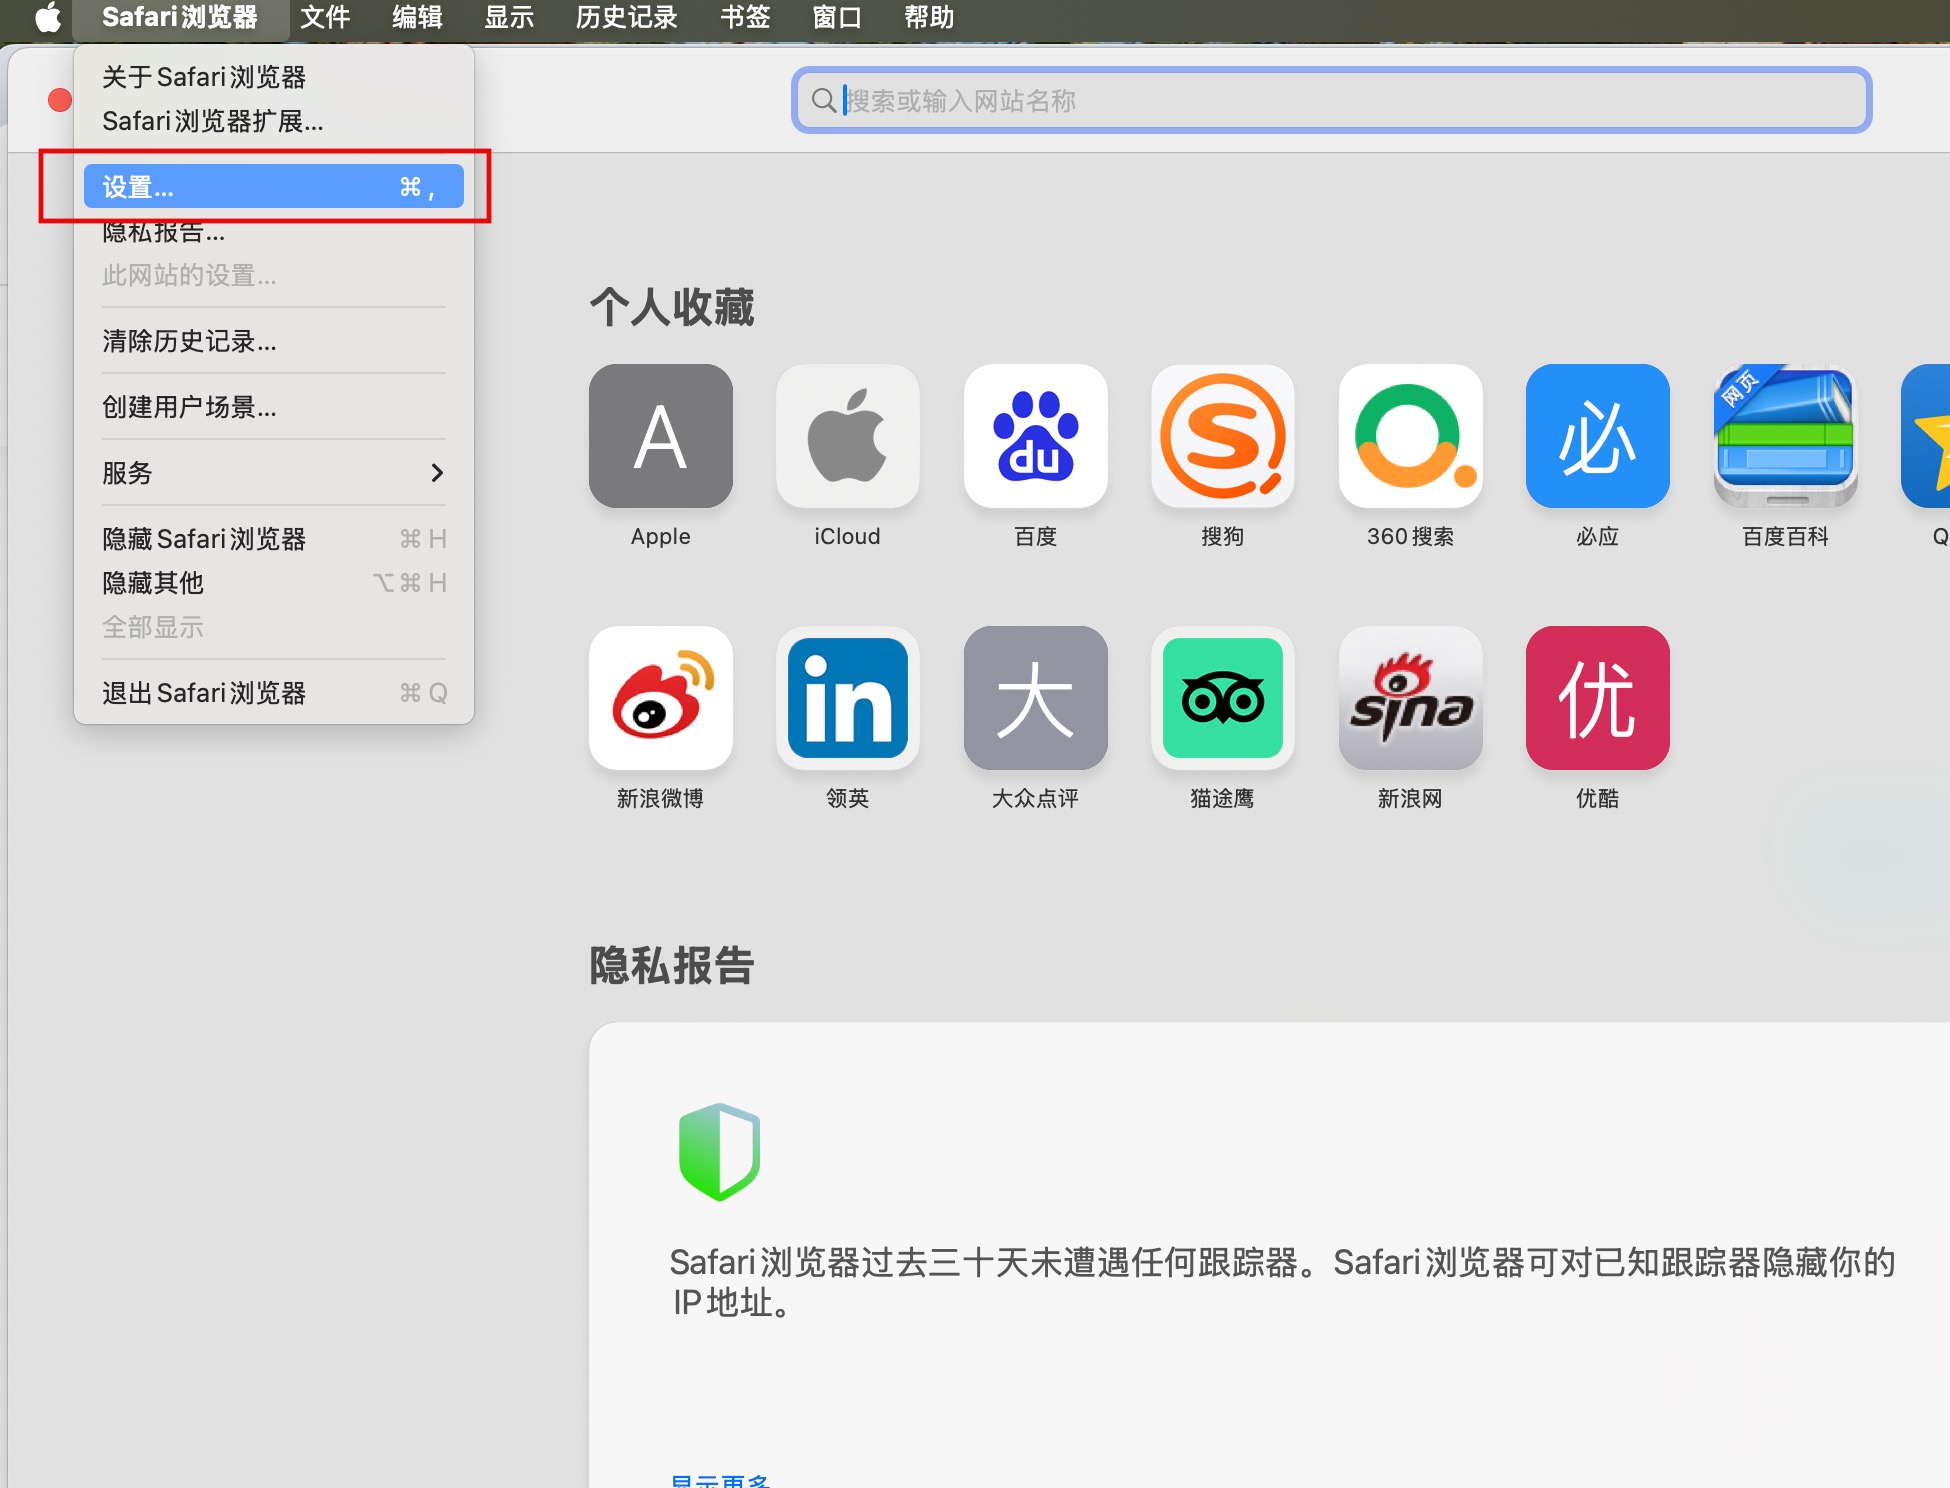The image size is (1950, 1488).
Task: Open the 书签 menu in menu bar
Action: click(745, 18)
